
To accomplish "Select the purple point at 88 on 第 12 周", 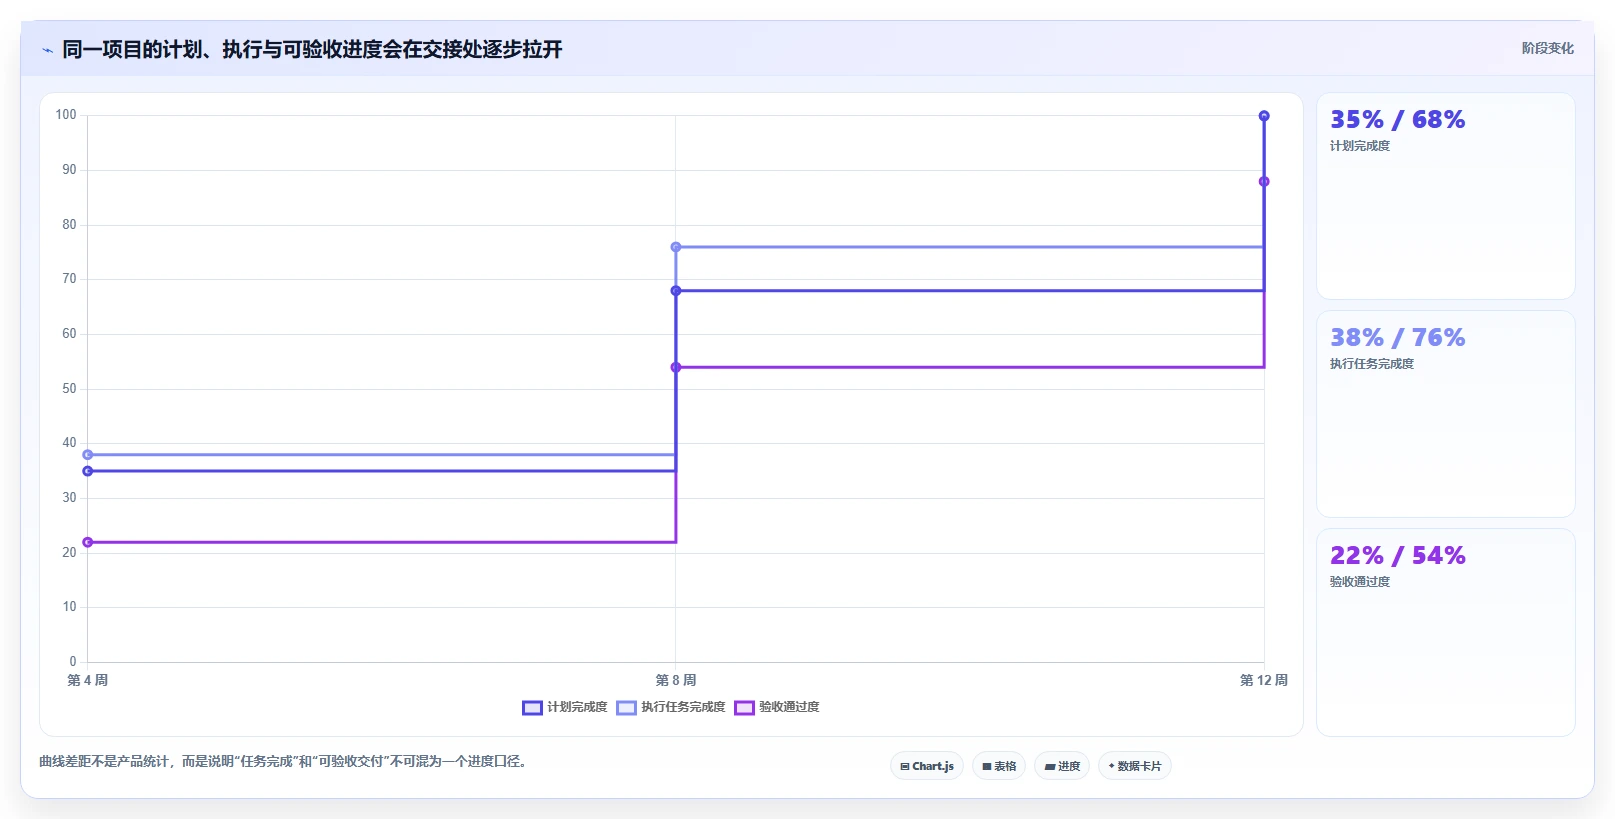I will point(1264,181).
